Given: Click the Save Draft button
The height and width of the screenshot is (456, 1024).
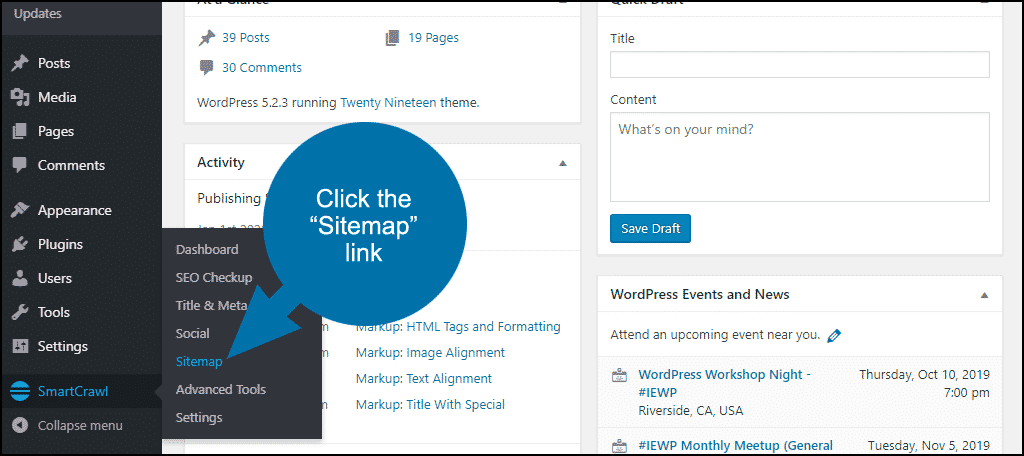Looking at the screenshot, I should (650, 229).
